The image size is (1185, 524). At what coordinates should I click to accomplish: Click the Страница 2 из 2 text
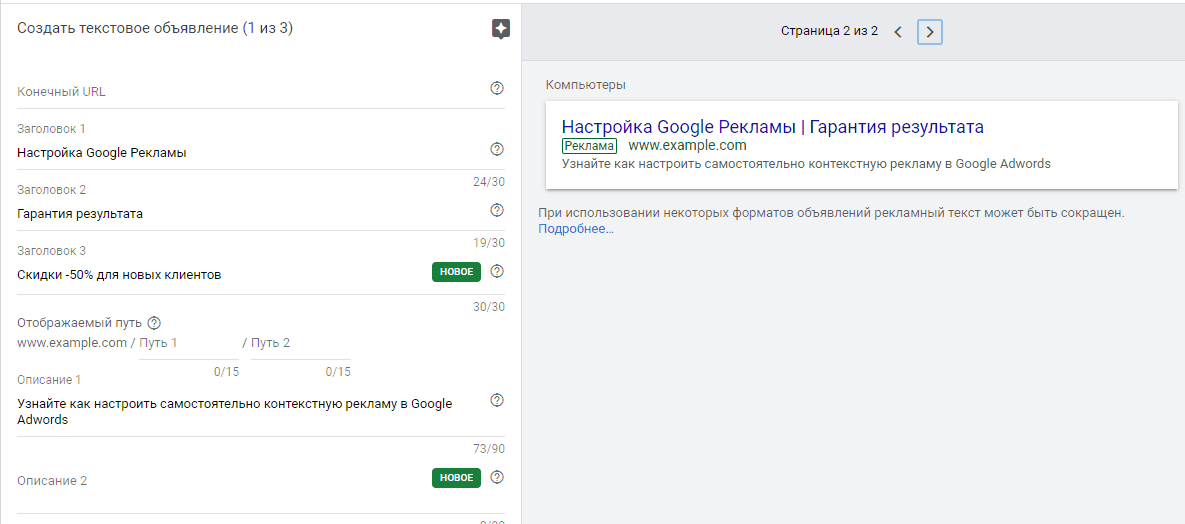pos(829,32)
